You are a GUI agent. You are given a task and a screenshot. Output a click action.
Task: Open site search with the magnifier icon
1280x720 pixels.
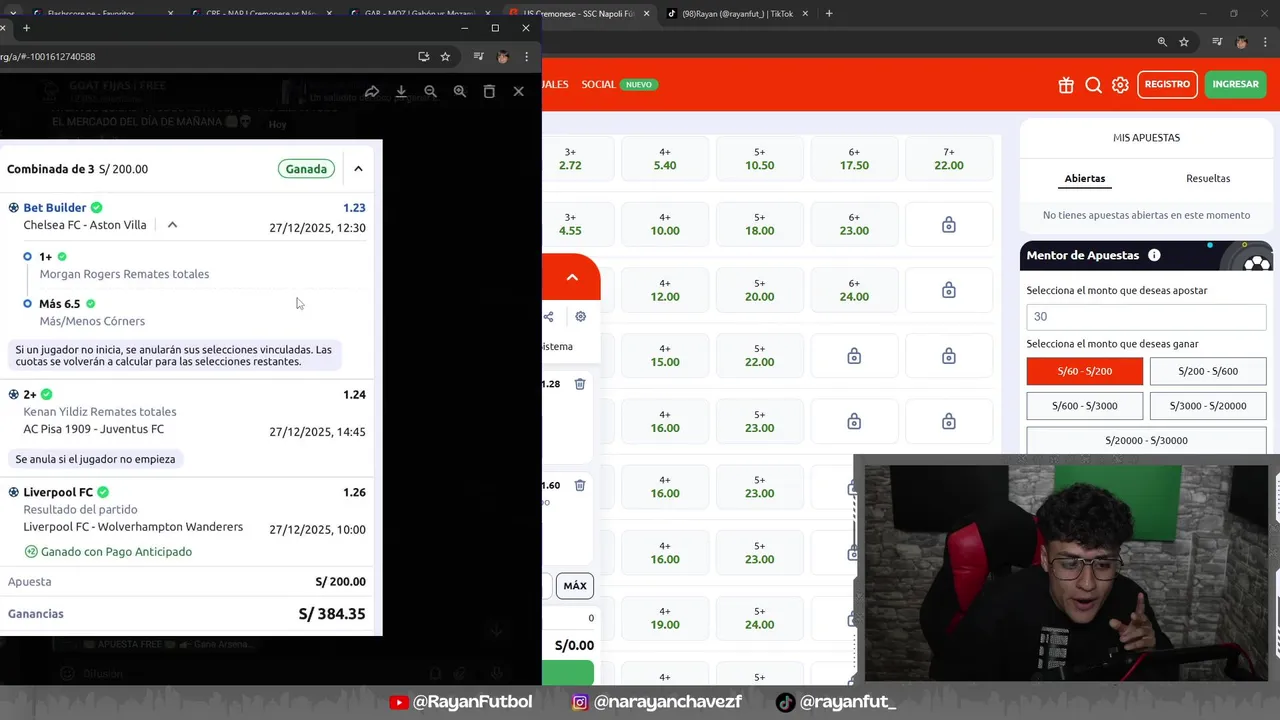(1094, 85)
